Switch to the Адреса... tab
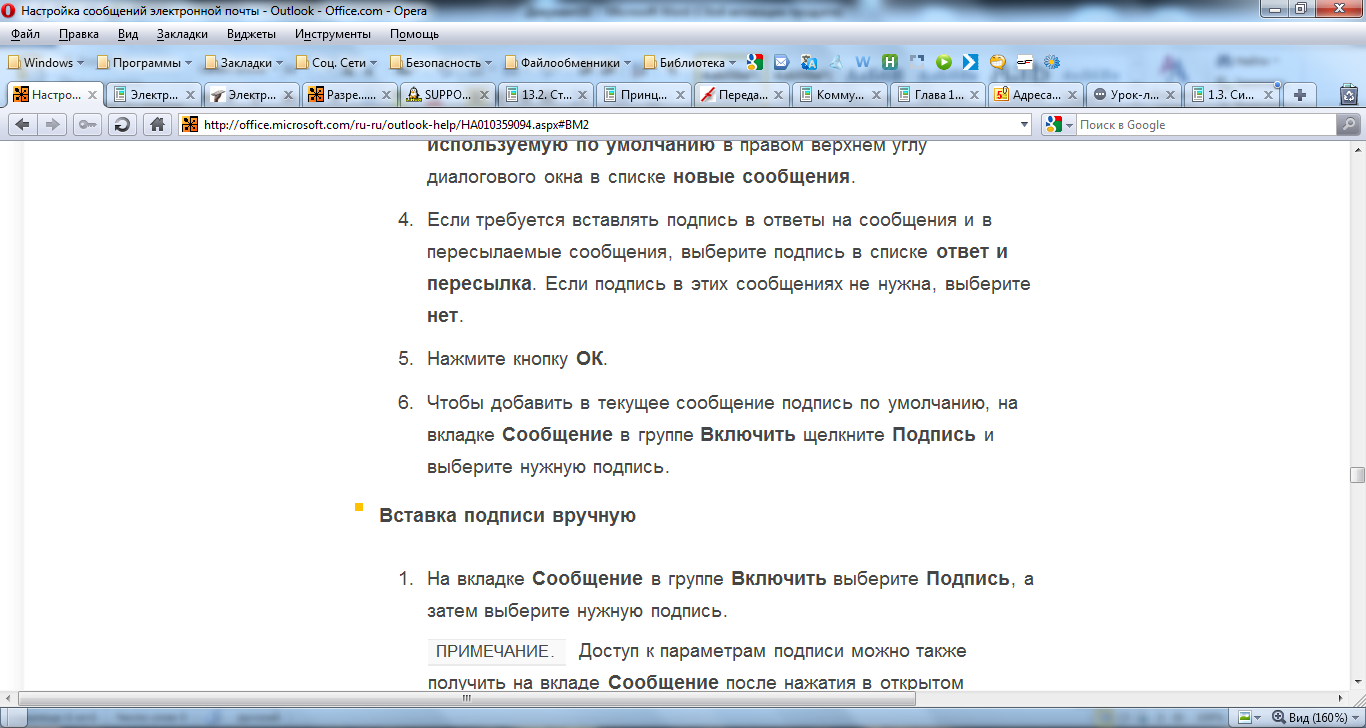Viewport: 1366px width, 728px height. (1035, 95)
